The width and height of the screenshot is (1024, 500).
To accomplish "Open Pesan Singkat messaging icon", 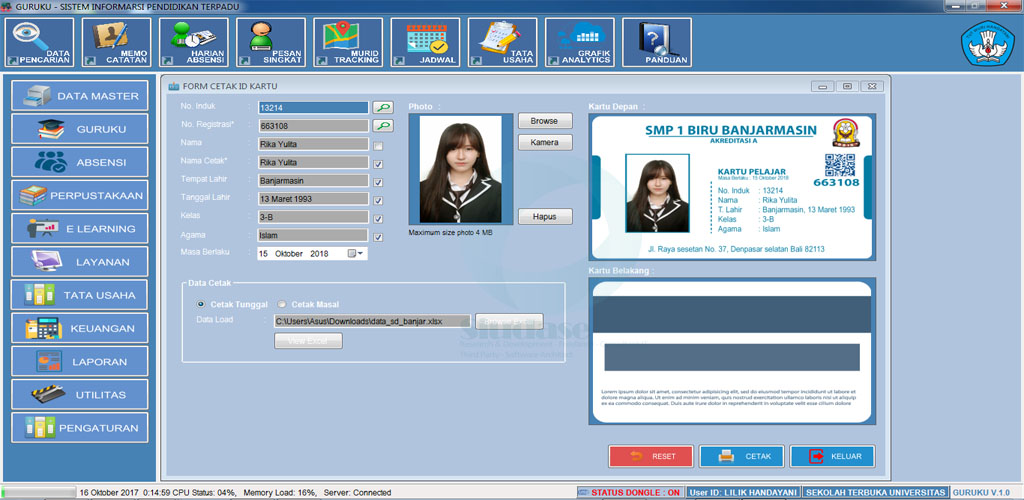I will tap(271, 43).
